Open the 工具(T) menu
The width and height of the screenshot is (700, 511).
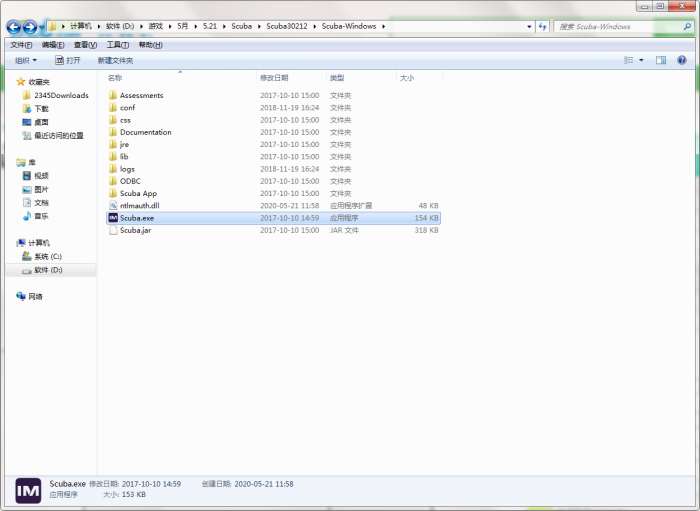[117, 45]
